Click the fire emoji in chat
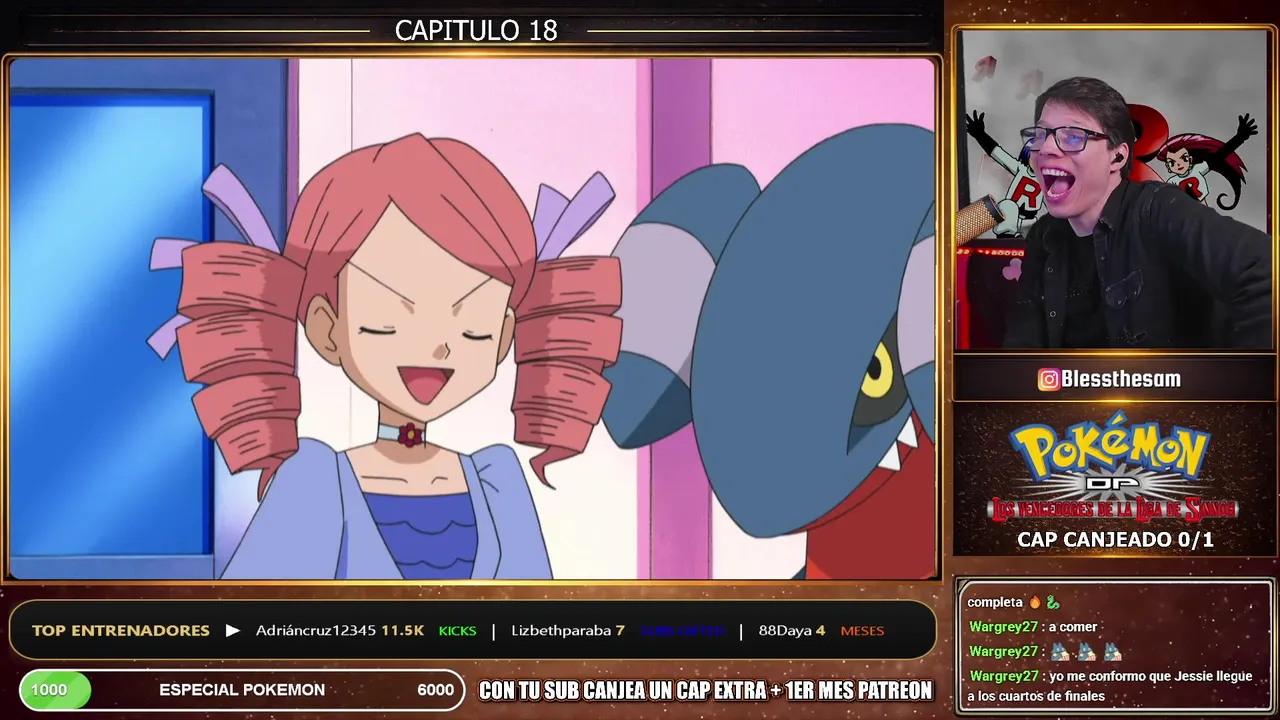The image size is (1280, 720). (x=1034, y=602)
